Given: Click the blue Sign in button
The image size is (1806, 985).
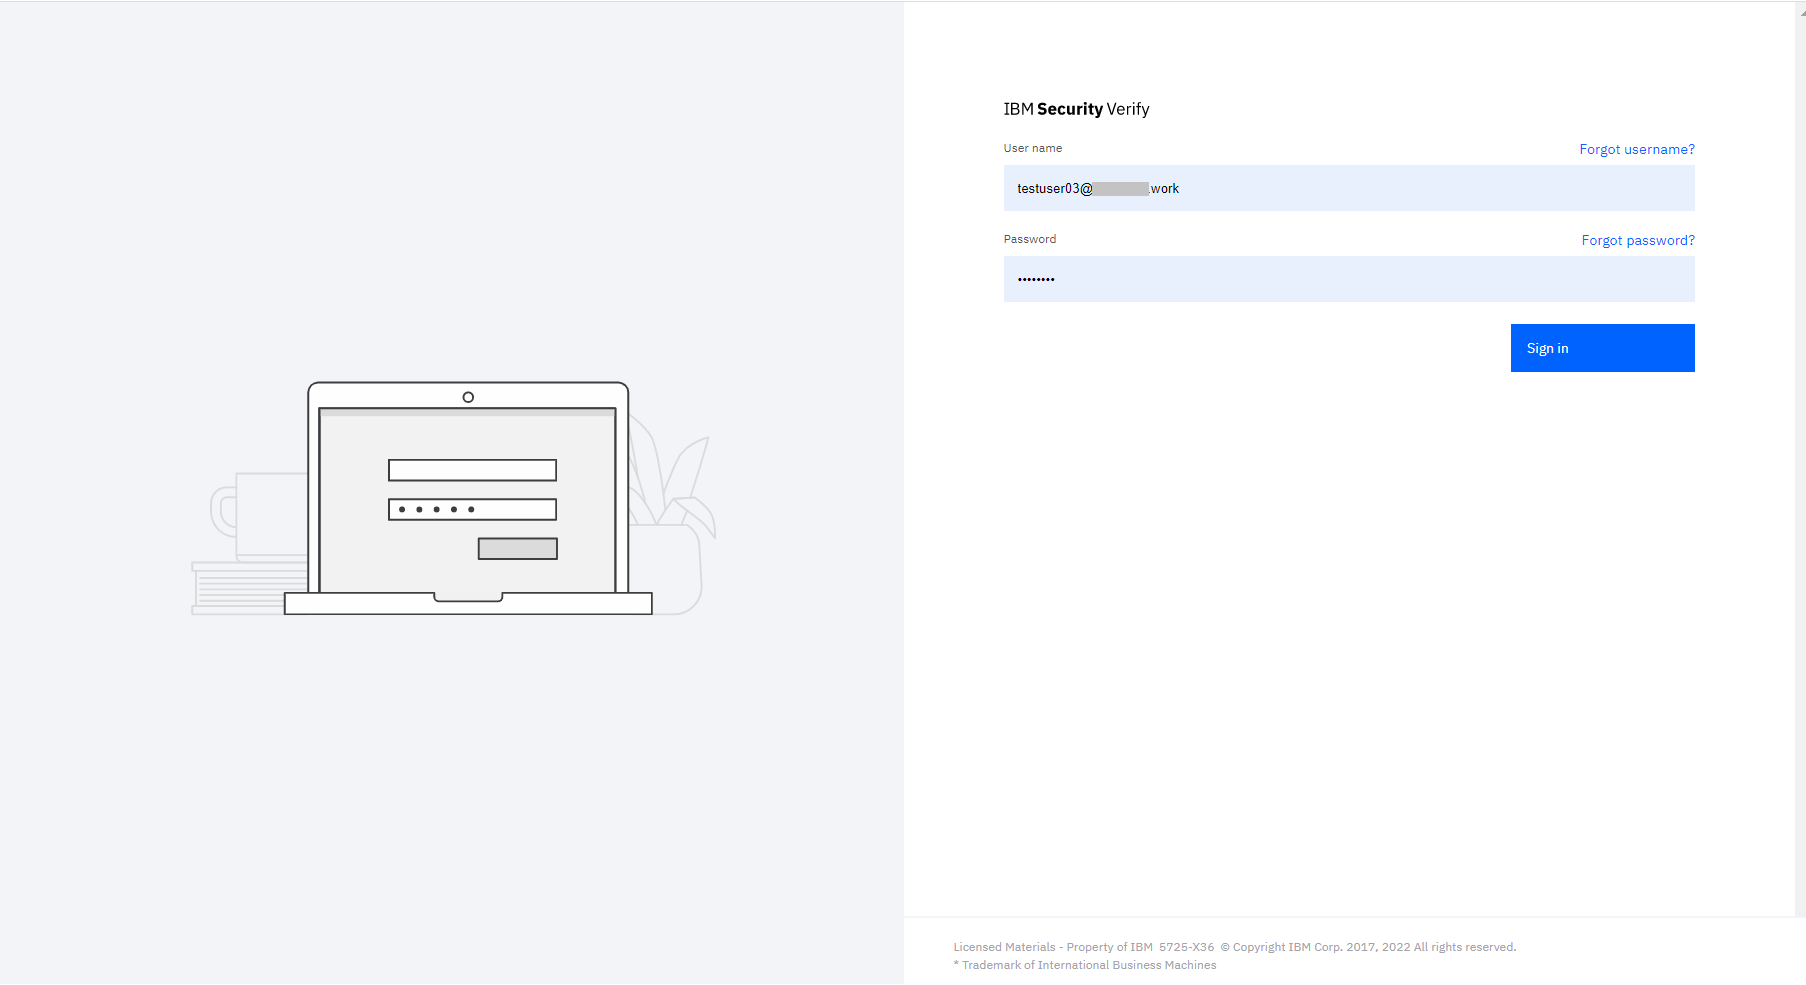Looking at the screenshot, I should (1602, 348).
